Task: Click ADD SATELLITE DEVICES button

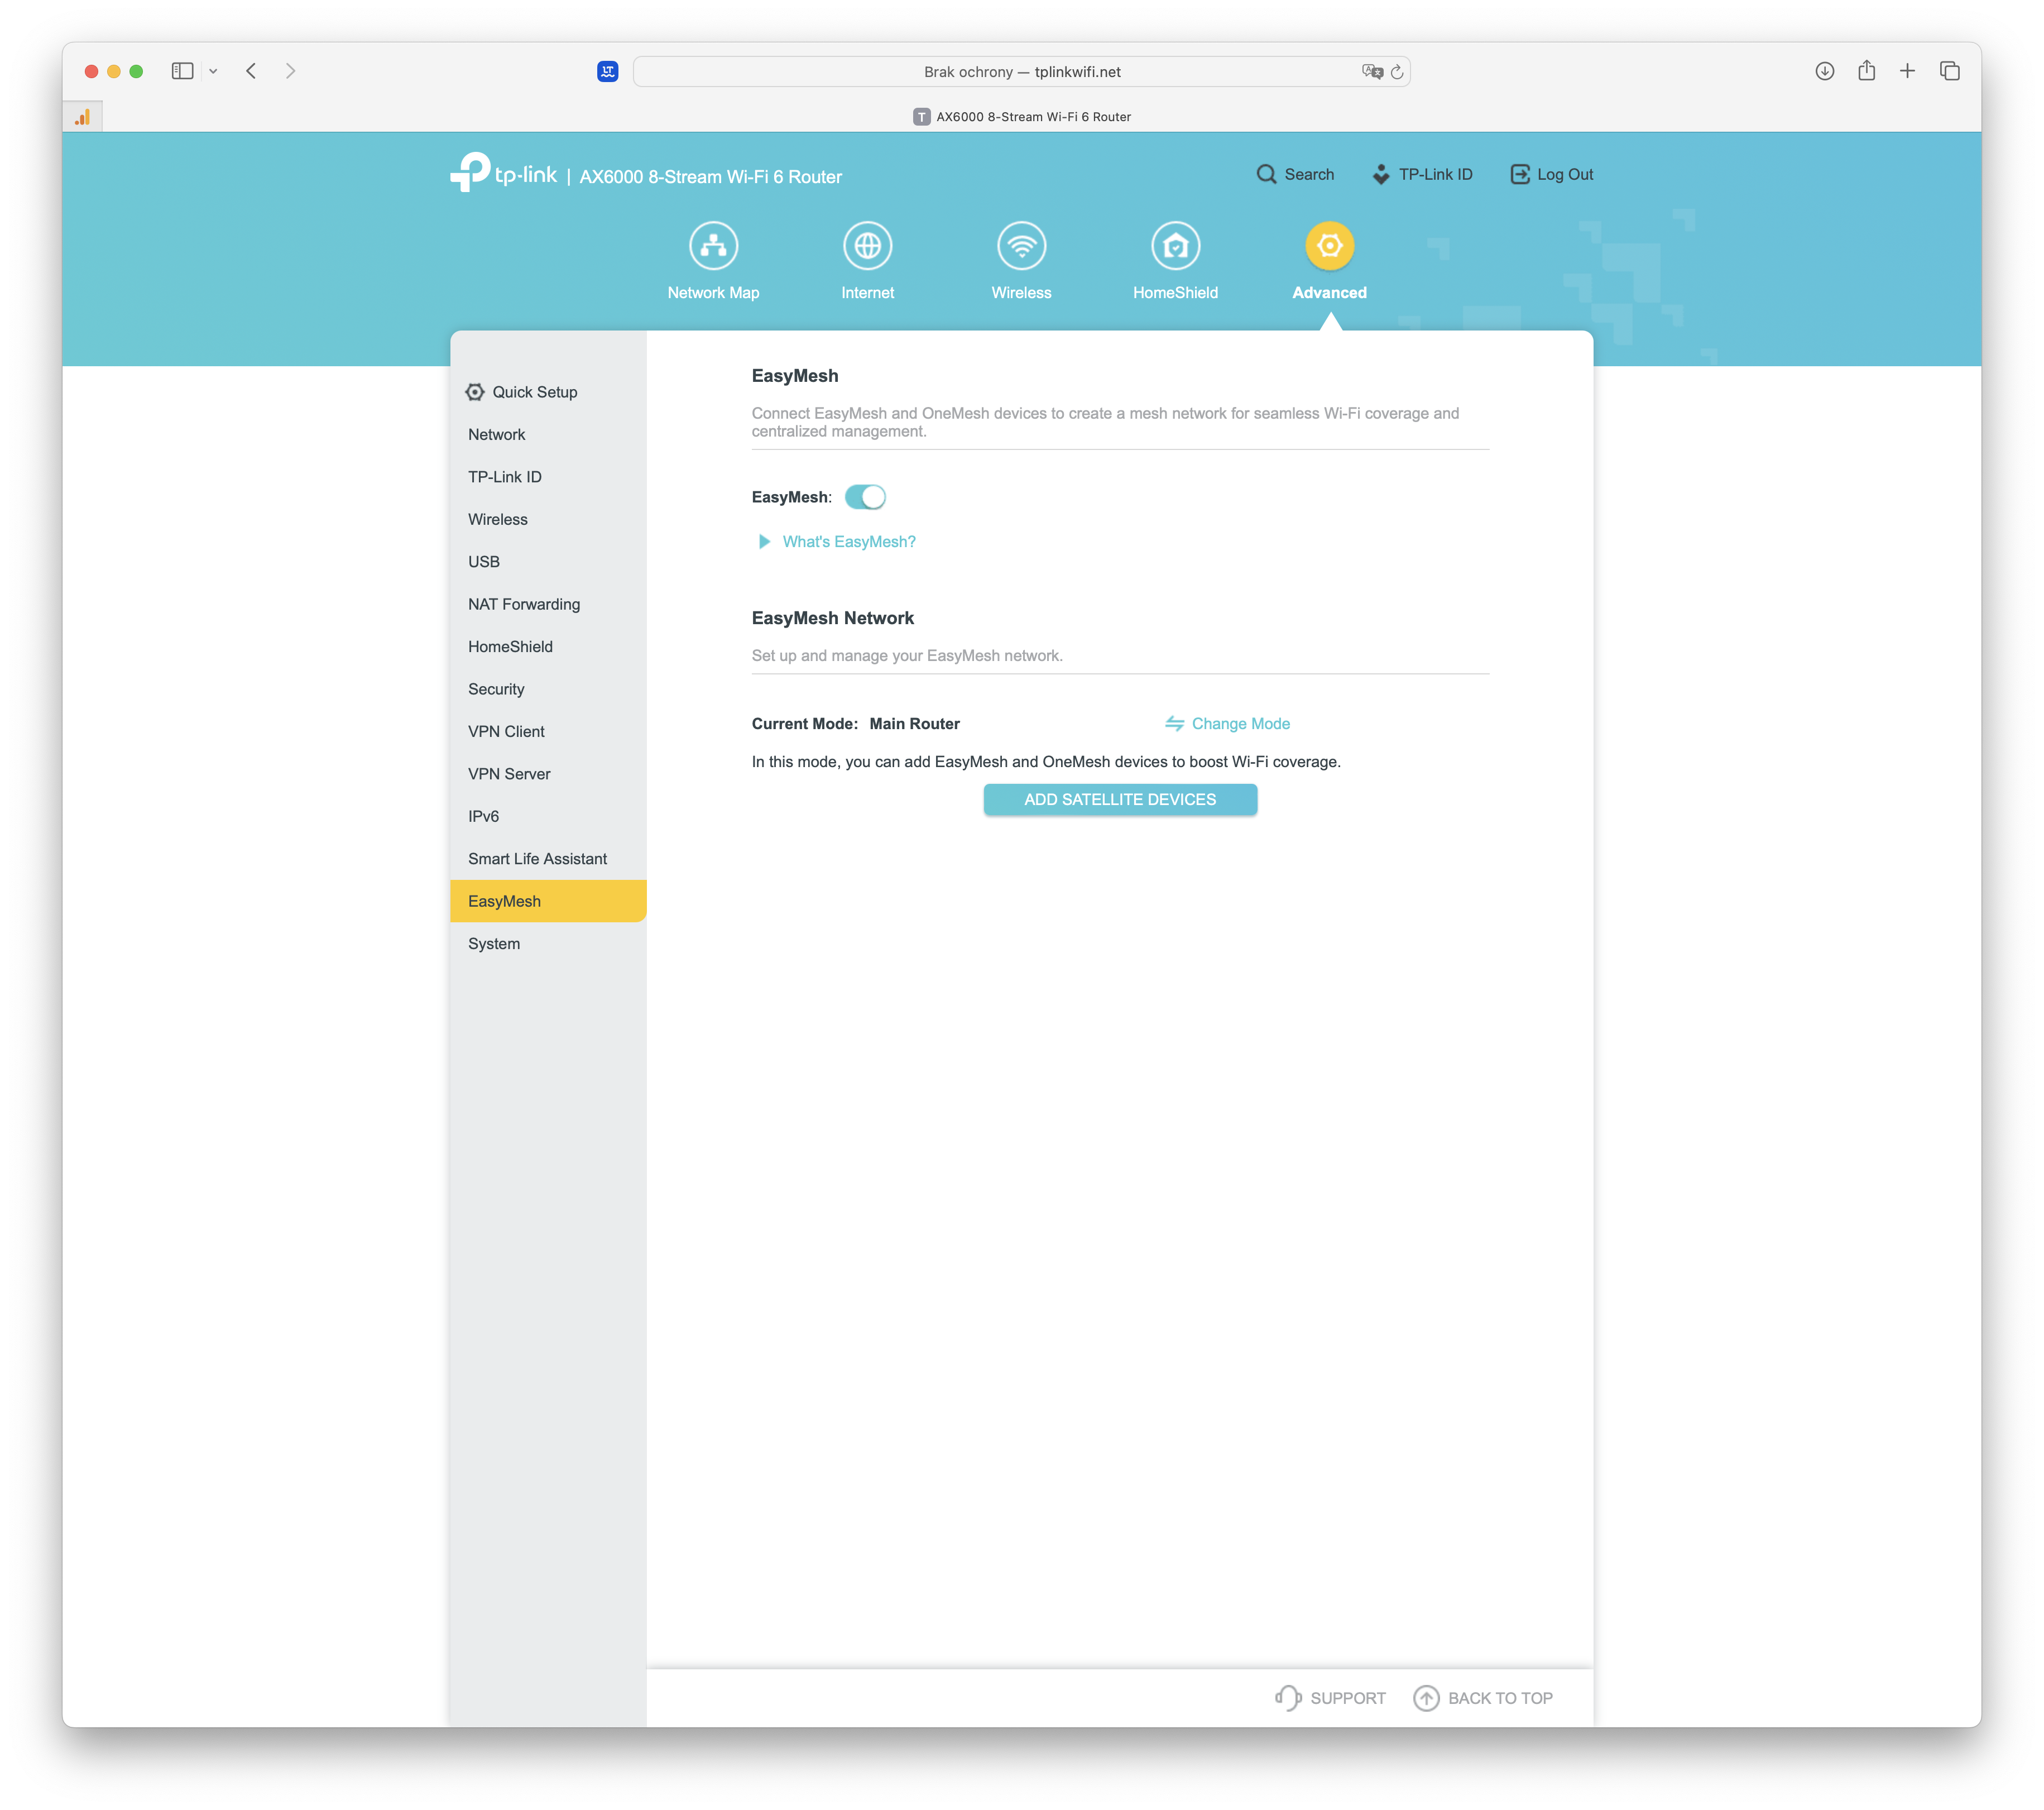Action: click(1120, 799)
